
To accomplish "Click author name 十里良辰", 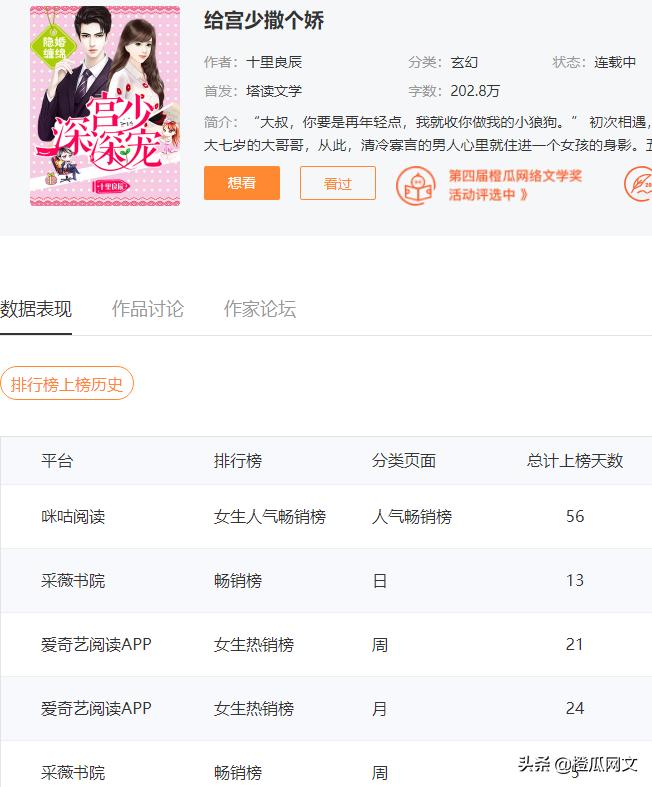I will click(274, 62).
